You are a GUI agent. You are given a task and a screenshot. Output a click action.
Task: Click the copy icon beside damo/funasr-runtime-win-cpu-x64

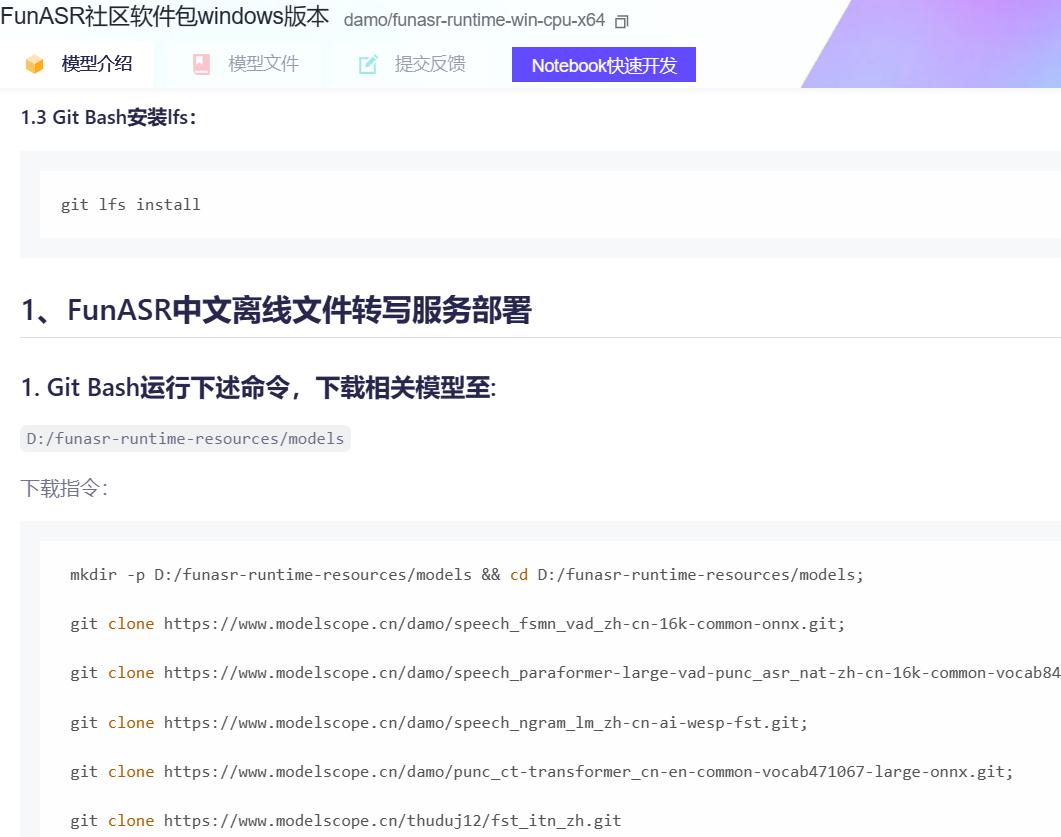(623, 19)
